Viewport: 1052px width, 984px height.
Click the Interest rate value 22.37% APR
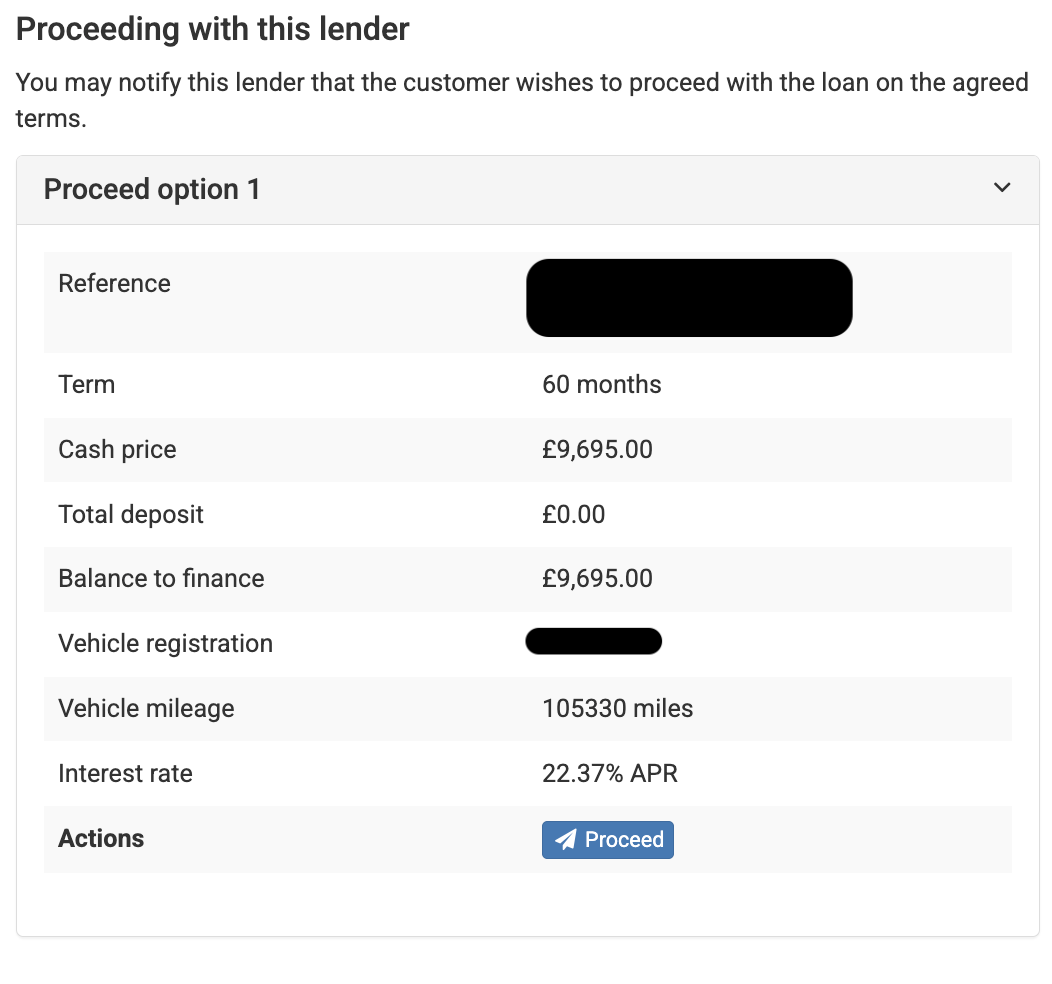pos(609,773)
